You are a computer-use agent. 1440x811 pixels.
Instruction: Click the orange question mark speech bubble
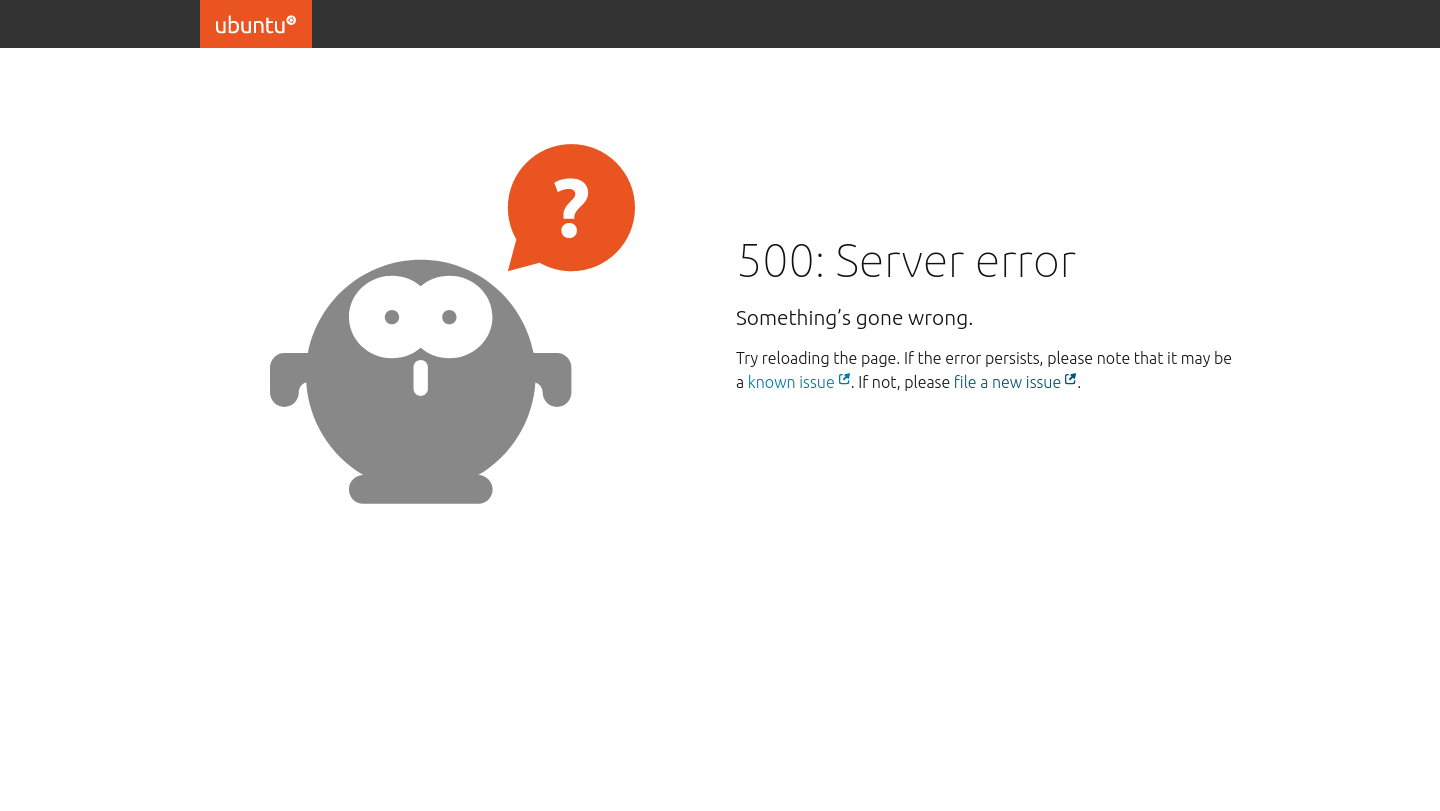tap(571, 208)
